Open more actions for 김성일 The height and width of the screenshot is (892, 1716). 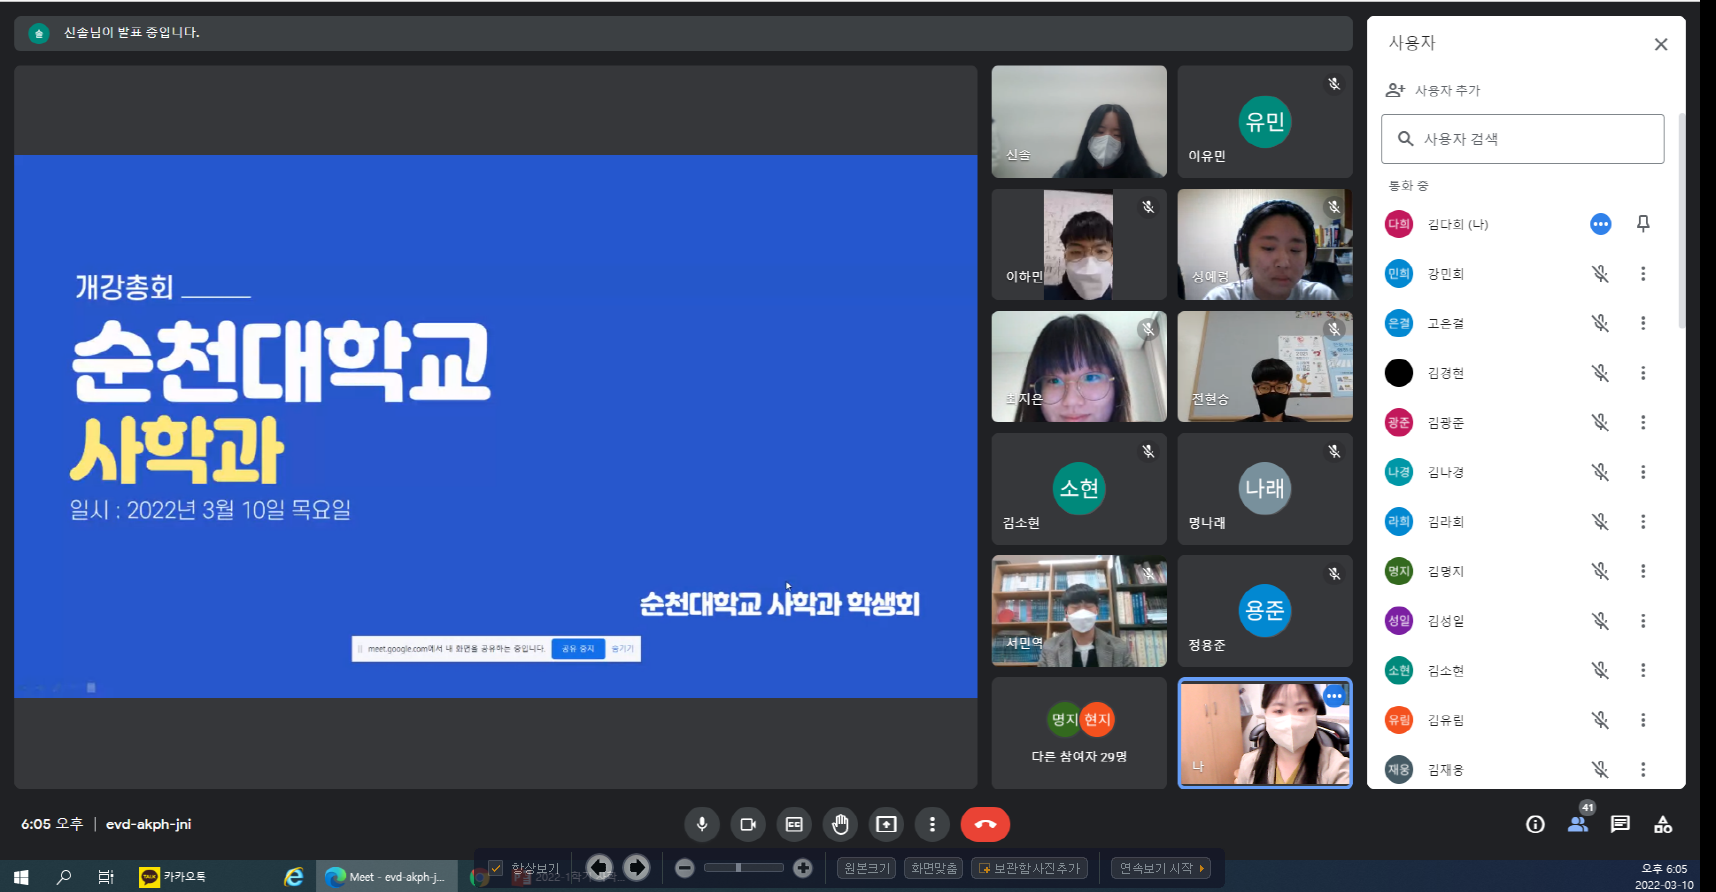coord(1643,621)
